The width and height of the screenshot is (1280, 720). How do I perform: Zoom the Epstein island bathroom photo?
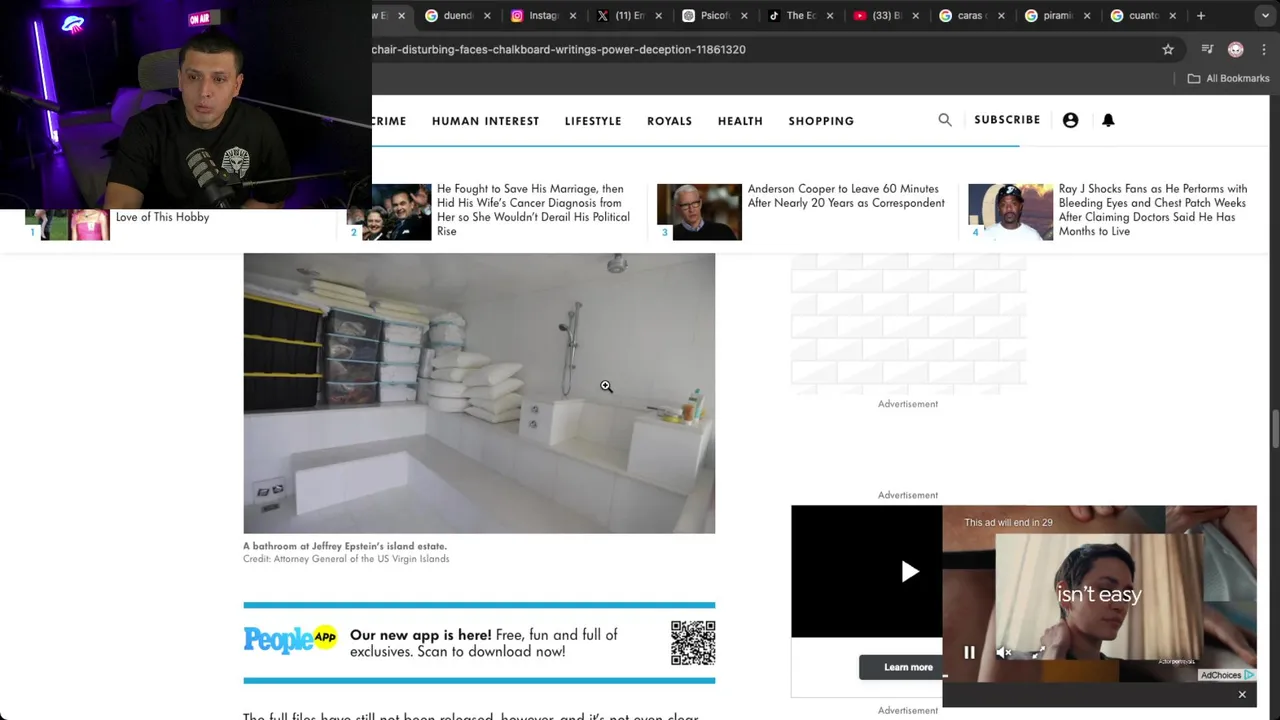coord(479,393)
